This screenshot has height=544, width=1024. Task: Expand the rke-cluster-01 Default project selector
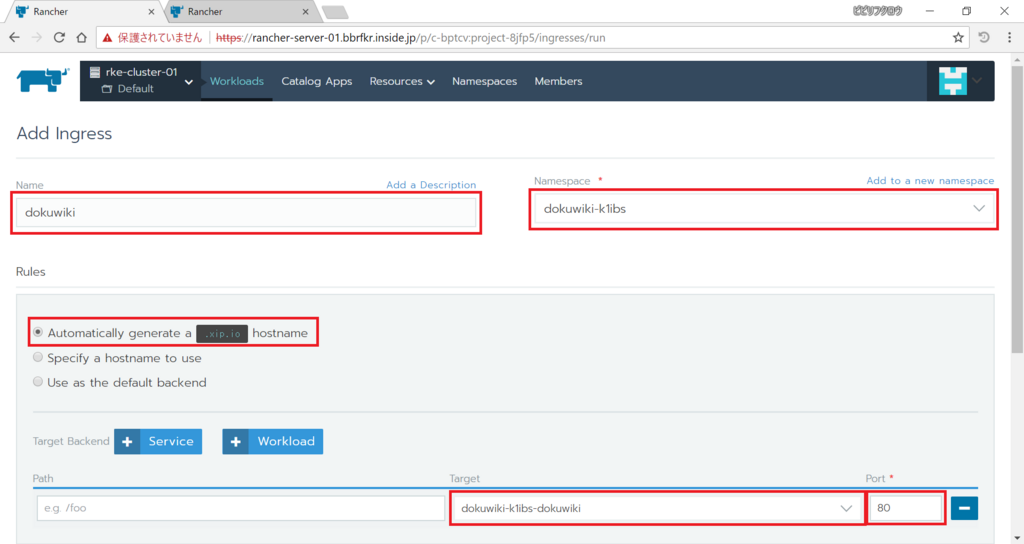(140, 81)
